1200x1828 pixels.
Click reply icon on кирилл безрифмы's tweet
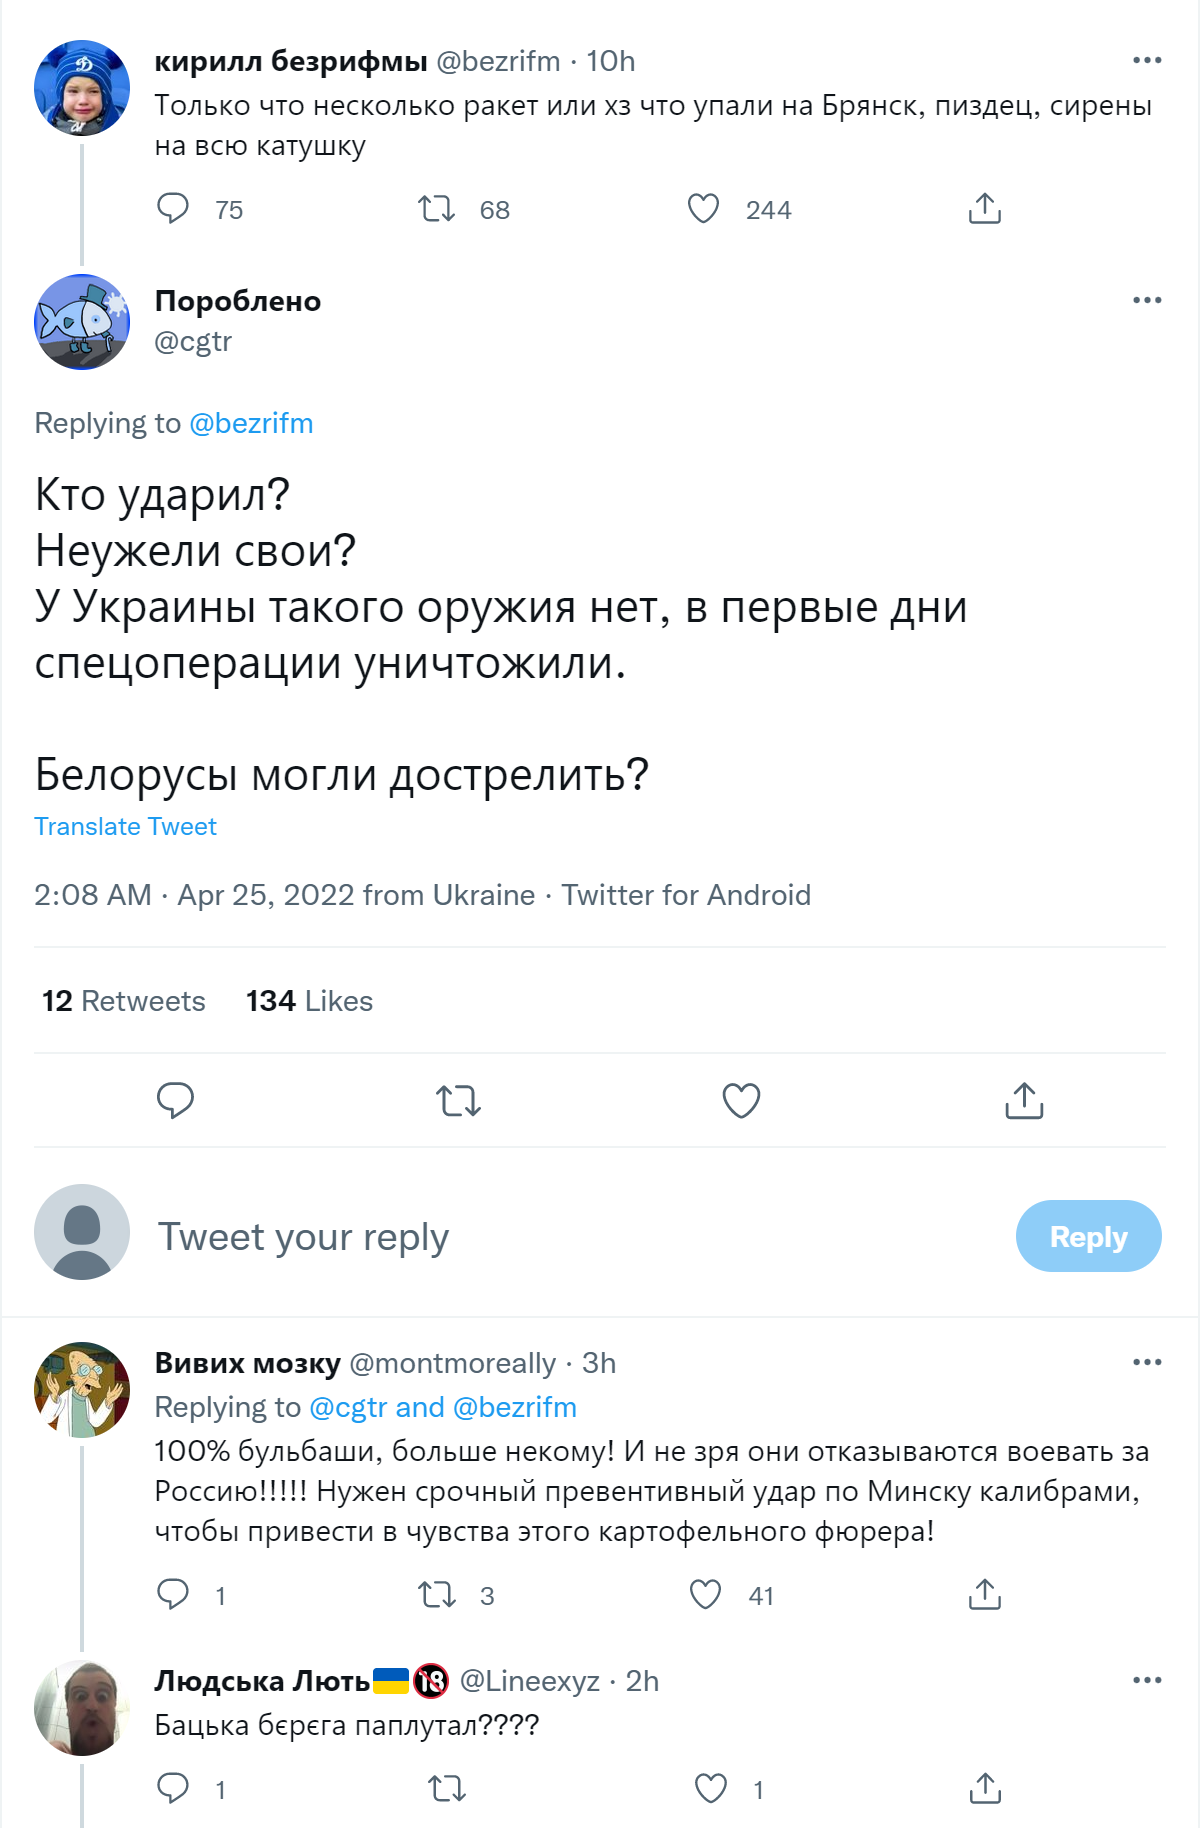point(173,209)
